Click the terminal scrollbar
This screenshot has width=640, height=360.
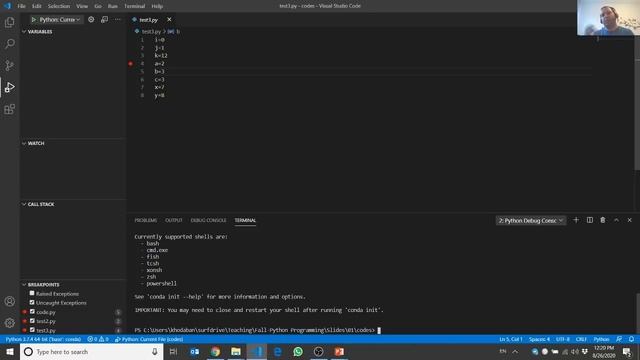[x=638, y=313]
